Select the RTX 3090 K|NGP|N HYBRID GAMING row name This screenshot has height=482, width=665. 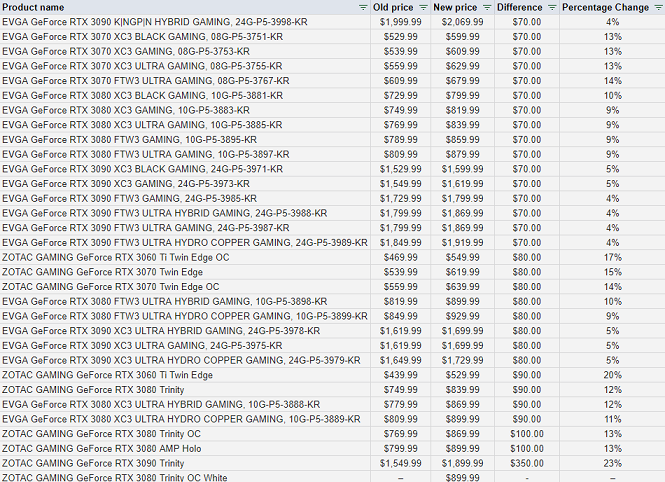[x=154, y=22]
